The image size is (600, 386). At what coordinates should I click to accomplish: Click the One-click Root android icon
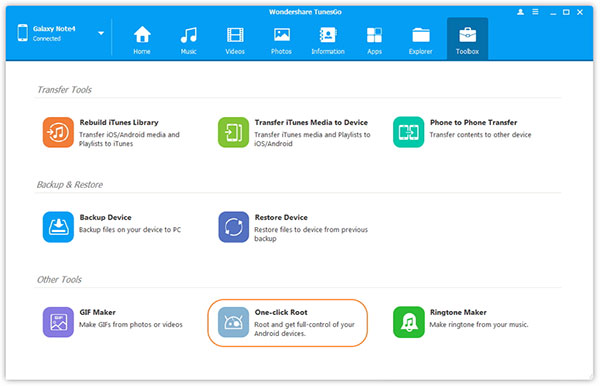click(233, 322)
